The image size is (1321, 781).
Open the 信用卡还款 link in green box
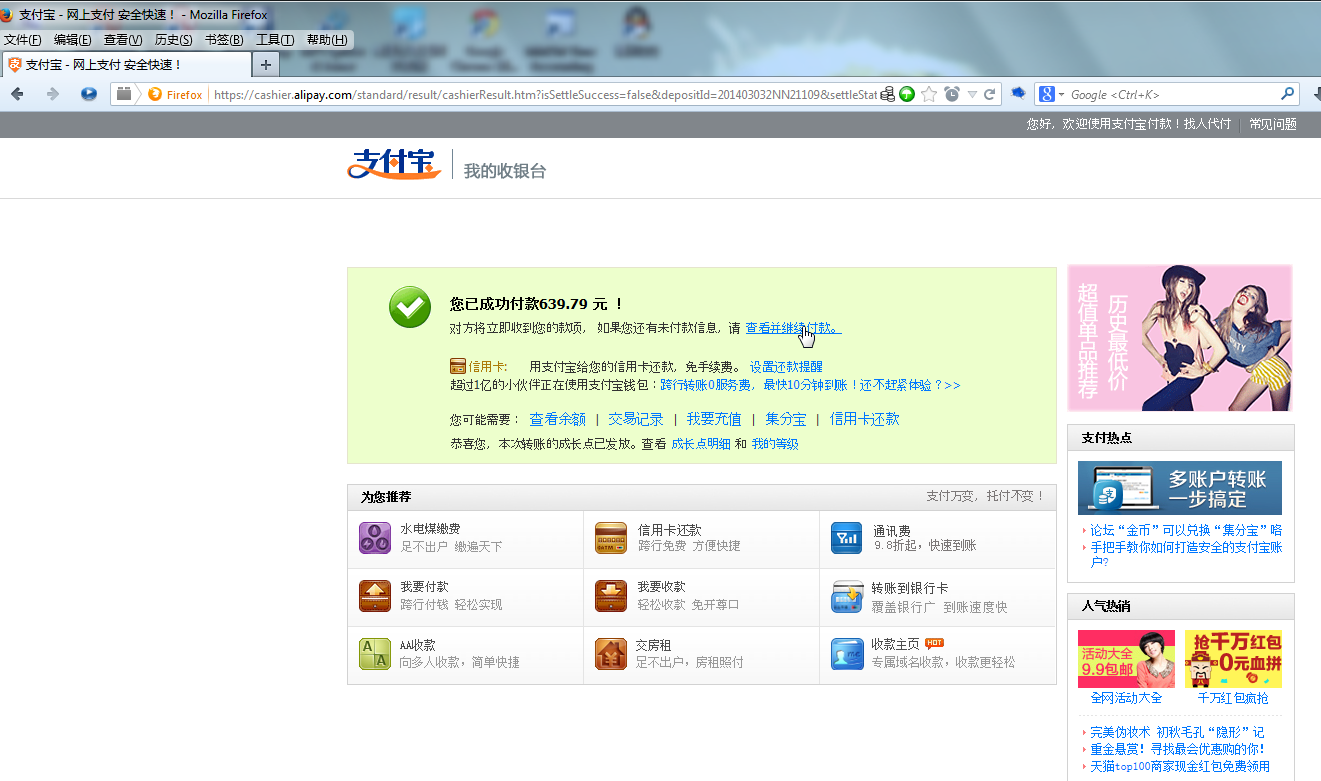tap(864, 419)
